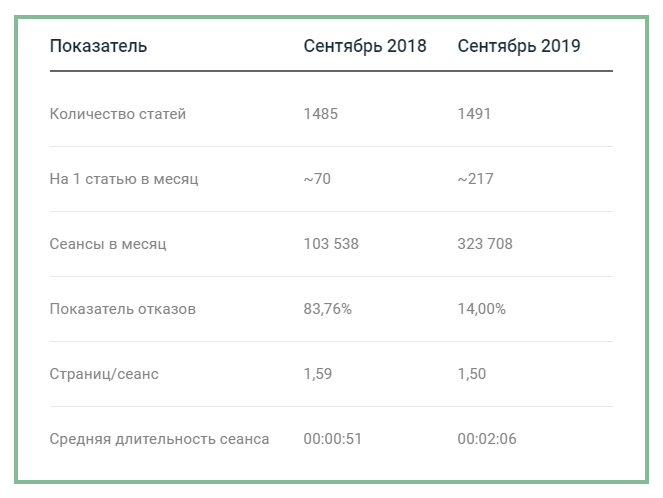Click the 103 538 sessions value
The width and height of the screenshot is (663, 498).
[x=331, y=244]
